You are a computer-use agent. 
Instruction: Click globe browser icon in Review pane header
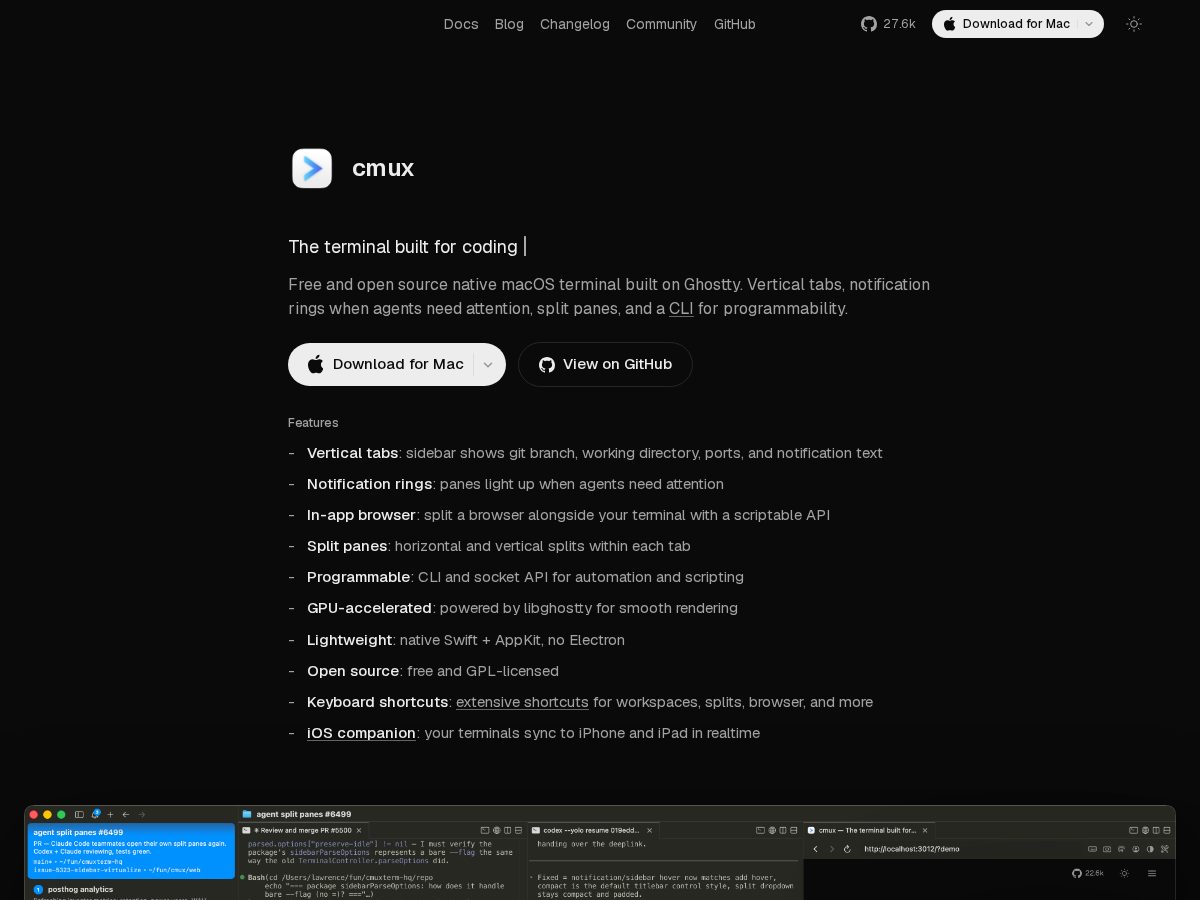pyautogui.click(x=496, y=830)
